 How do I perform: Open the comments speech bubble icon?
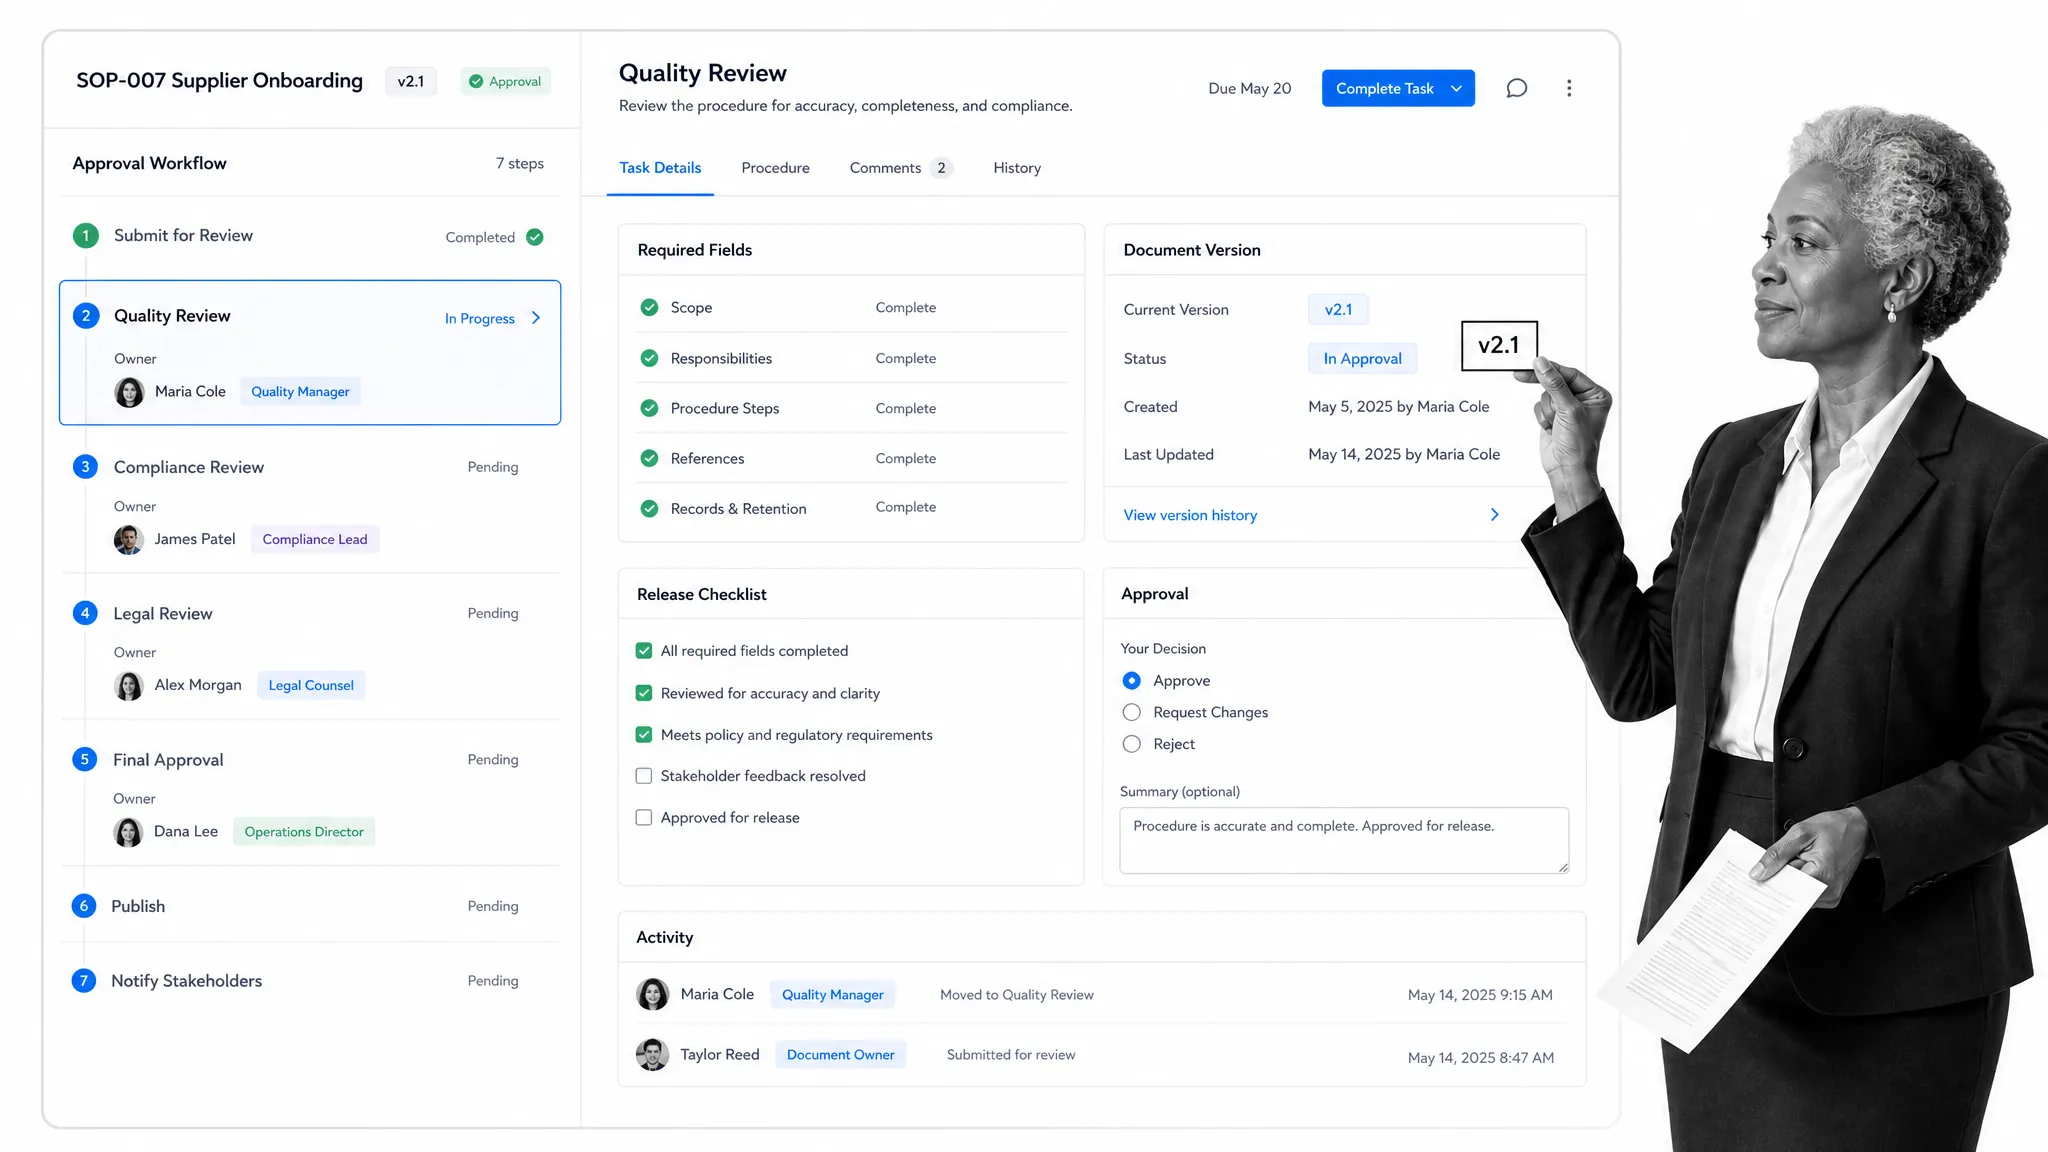[1516, 88]
